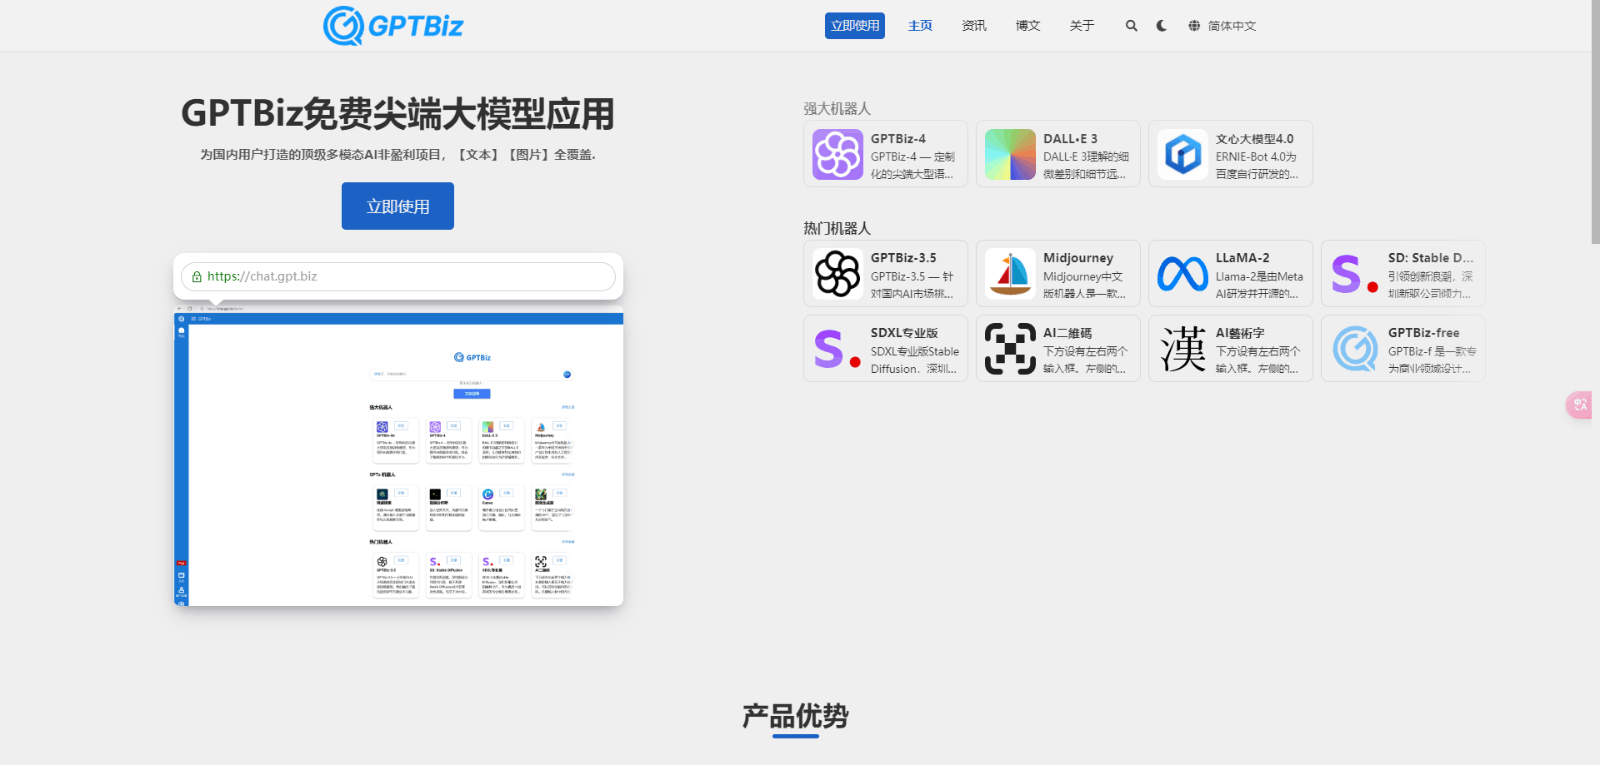Click the 强大机器人 section heading
Viewport: 1600px width, 765px height.
pos(837,108)
